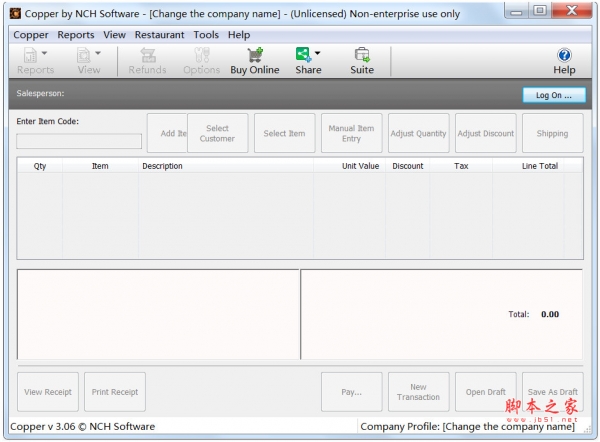600x442 pixels.
Task: Click the Log On button
Action: 554,95
